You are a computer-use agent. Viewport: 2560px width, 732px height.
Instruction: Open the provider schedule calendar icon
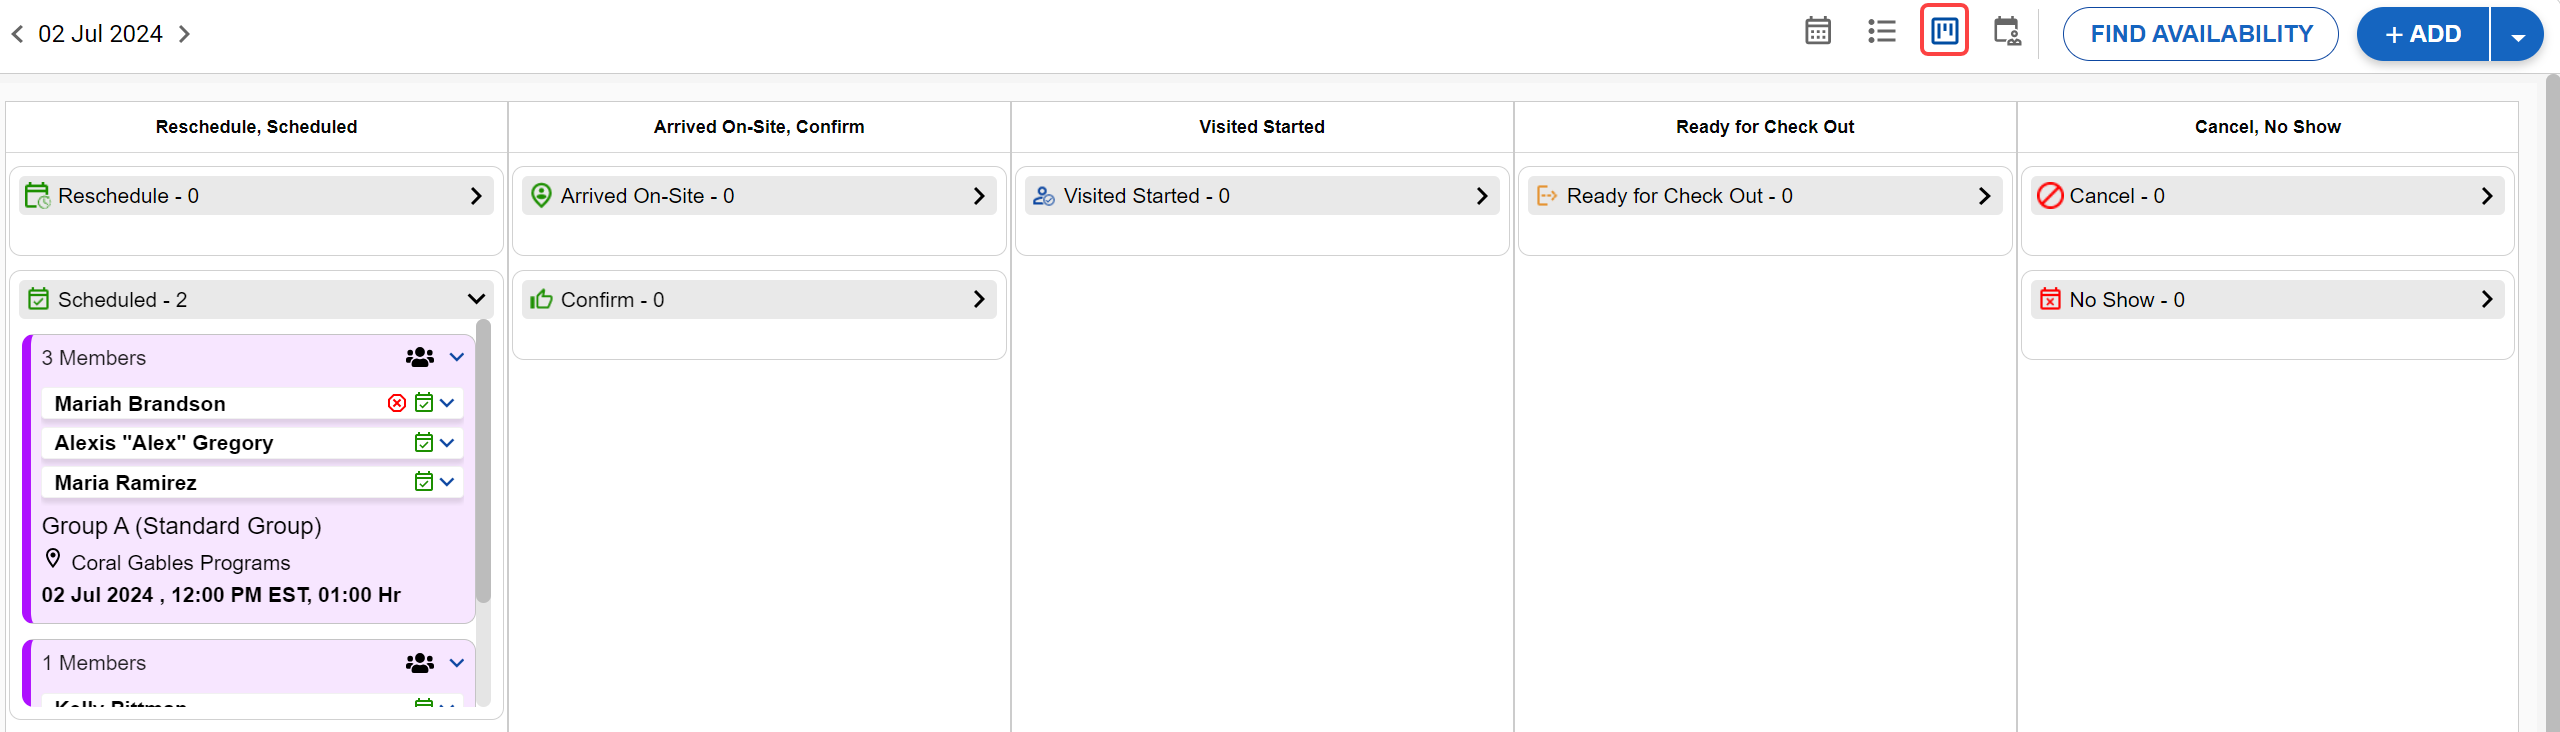[x=2006, y=32]
